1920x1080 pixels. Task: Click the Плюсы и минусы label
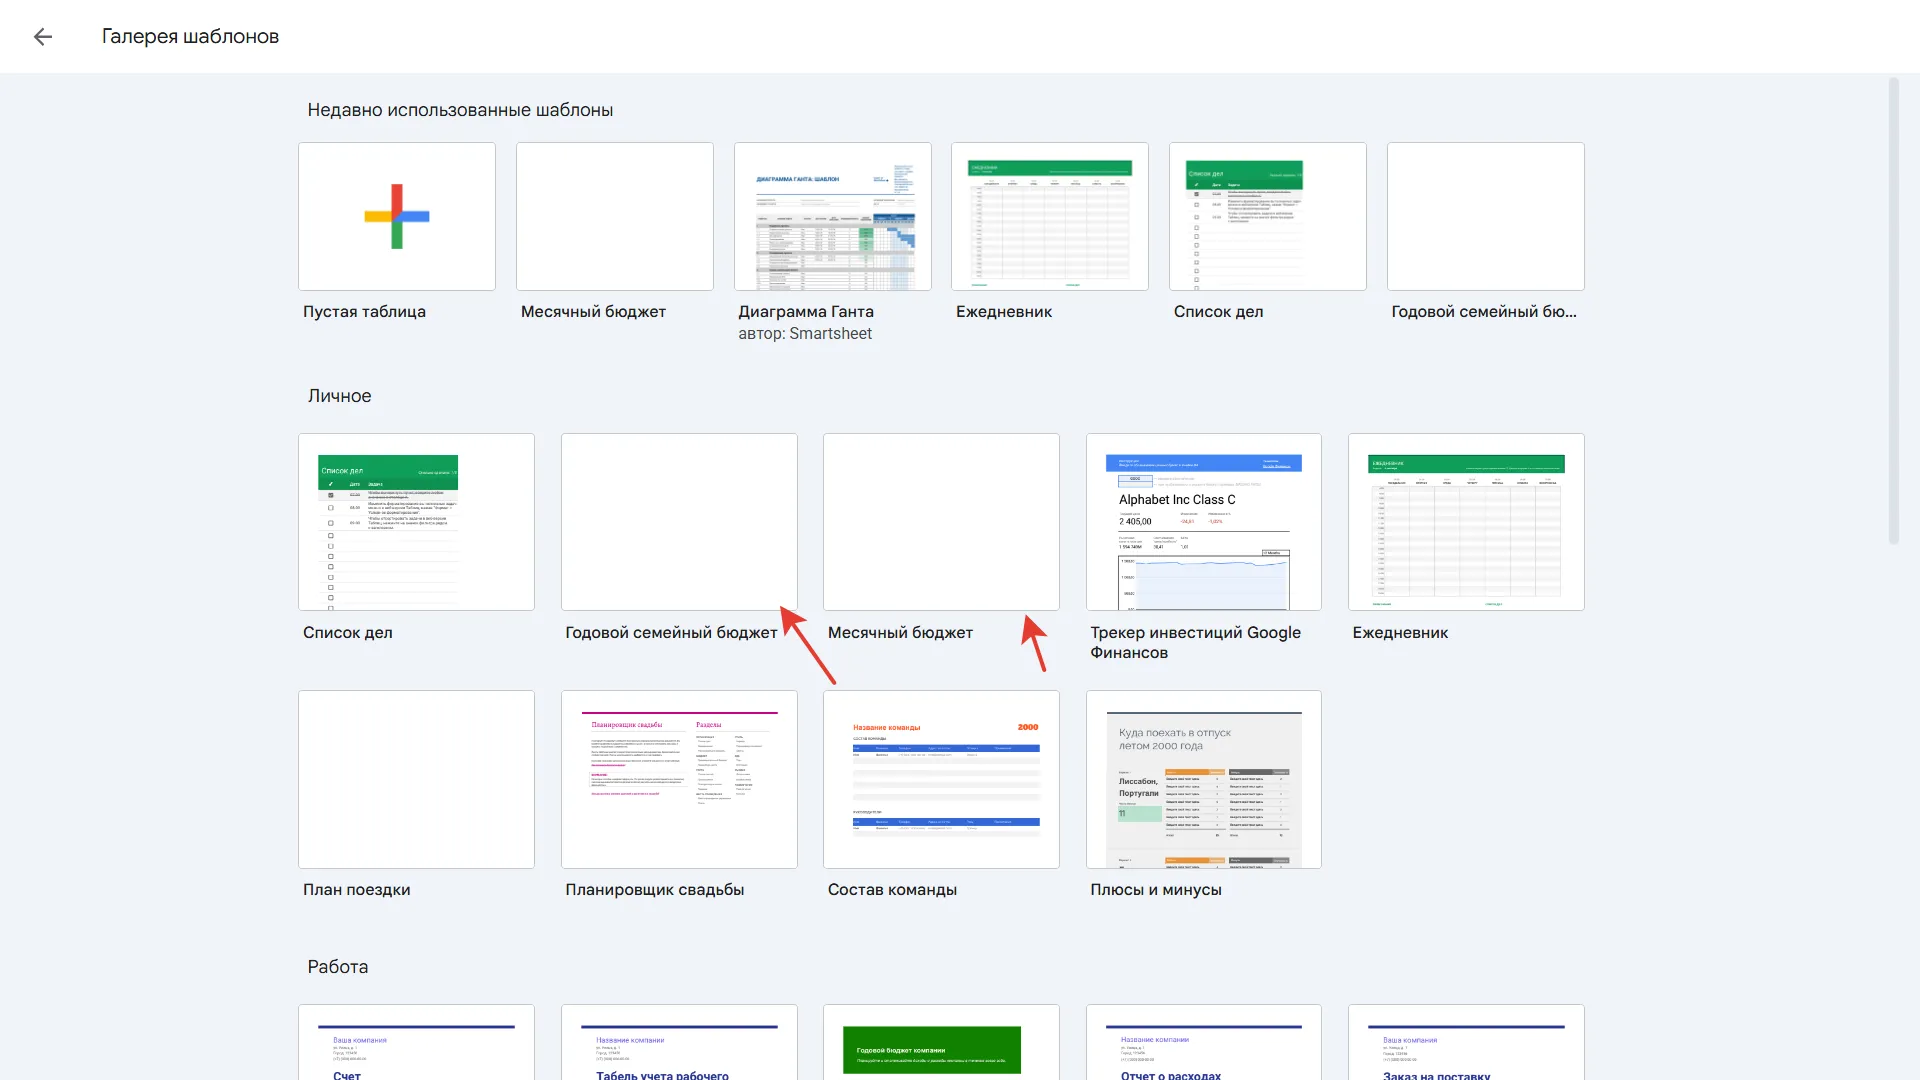1156,890
